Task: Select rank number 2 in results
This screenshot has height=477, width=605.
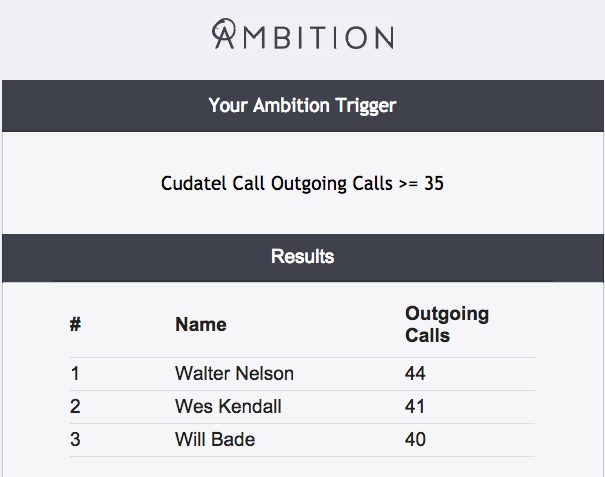Action: (x=75, y=407)
